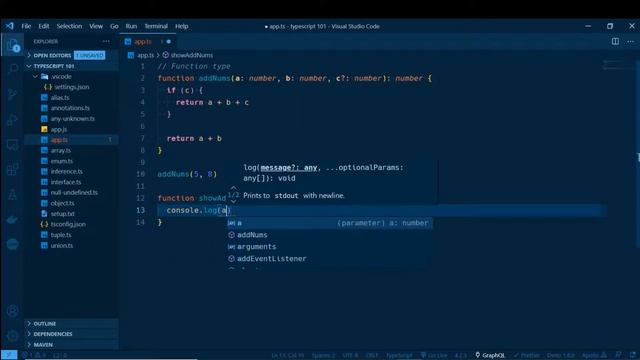
Task: Click app.ts in the breadcrumb
Action: coord(146,55)
